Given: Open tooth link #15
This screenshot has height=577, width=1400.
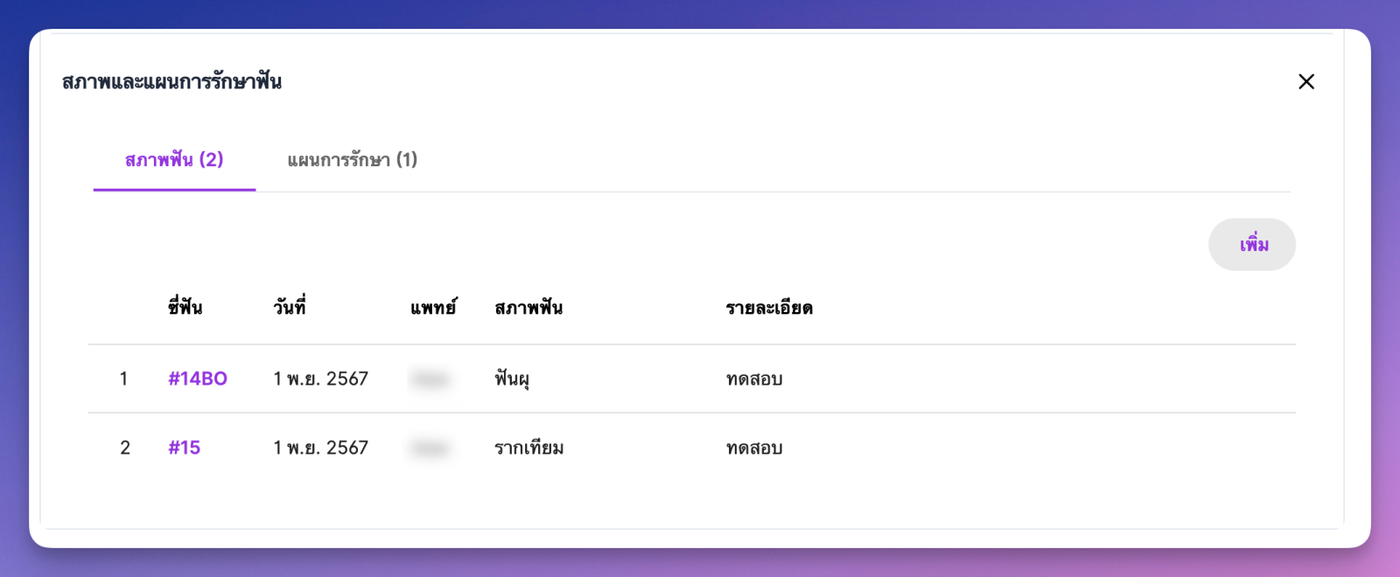Looking at the screenshot, I should [x=184, y=448].
